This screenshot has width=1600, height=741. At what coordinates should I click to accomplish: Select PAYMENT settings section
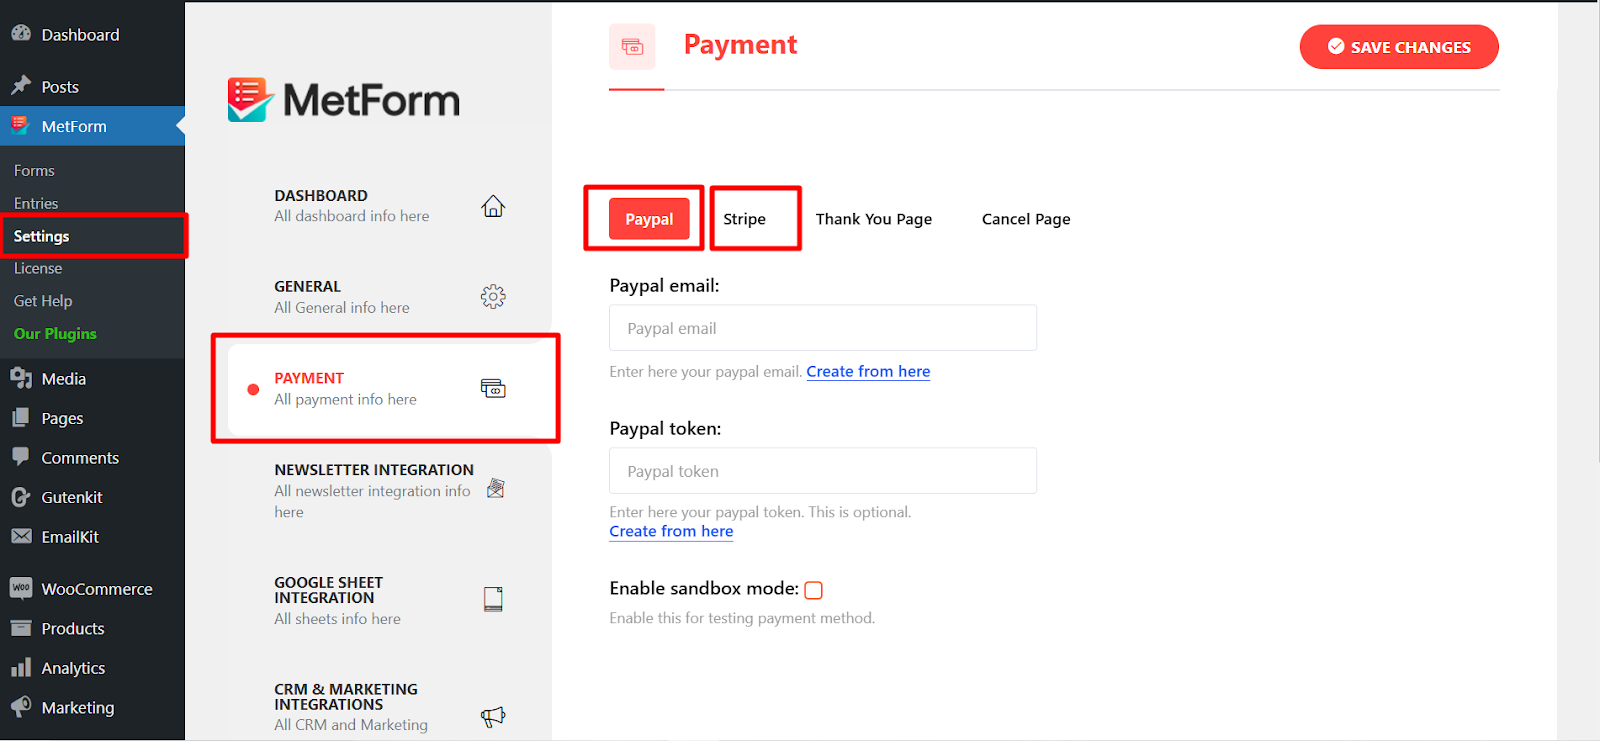pos(390,389)
